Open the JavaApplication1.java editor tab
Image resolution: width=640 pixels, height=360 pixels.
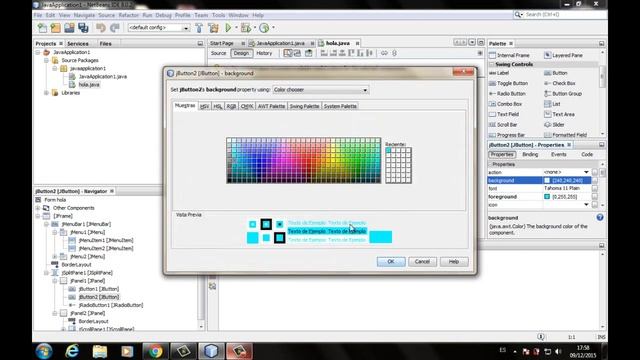pyautogui.click(x=280, y=43)
